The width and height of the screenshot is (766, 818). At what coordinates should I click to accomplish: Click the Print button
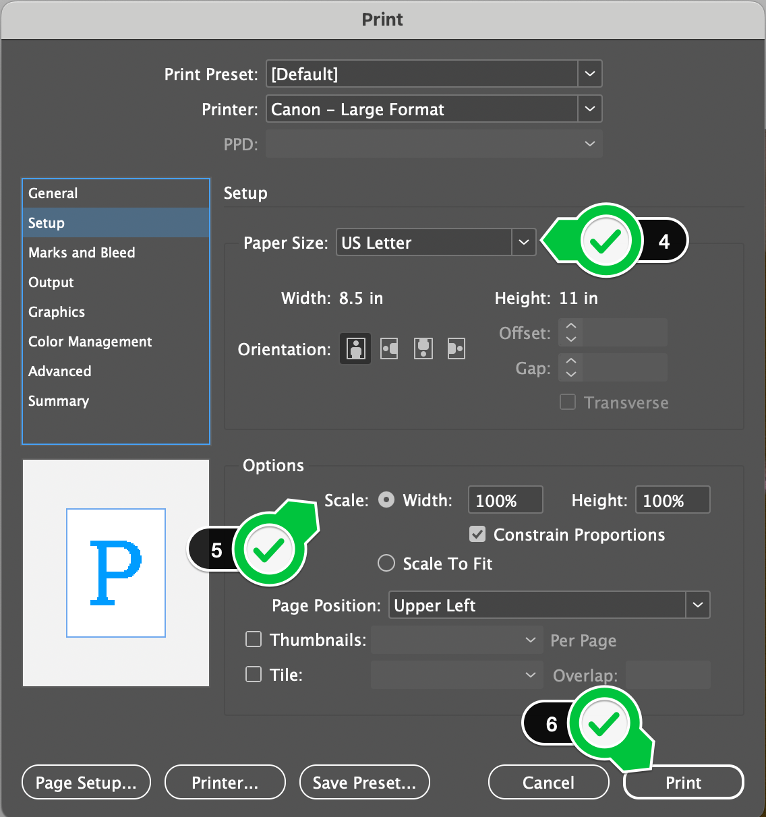[684, 782]
